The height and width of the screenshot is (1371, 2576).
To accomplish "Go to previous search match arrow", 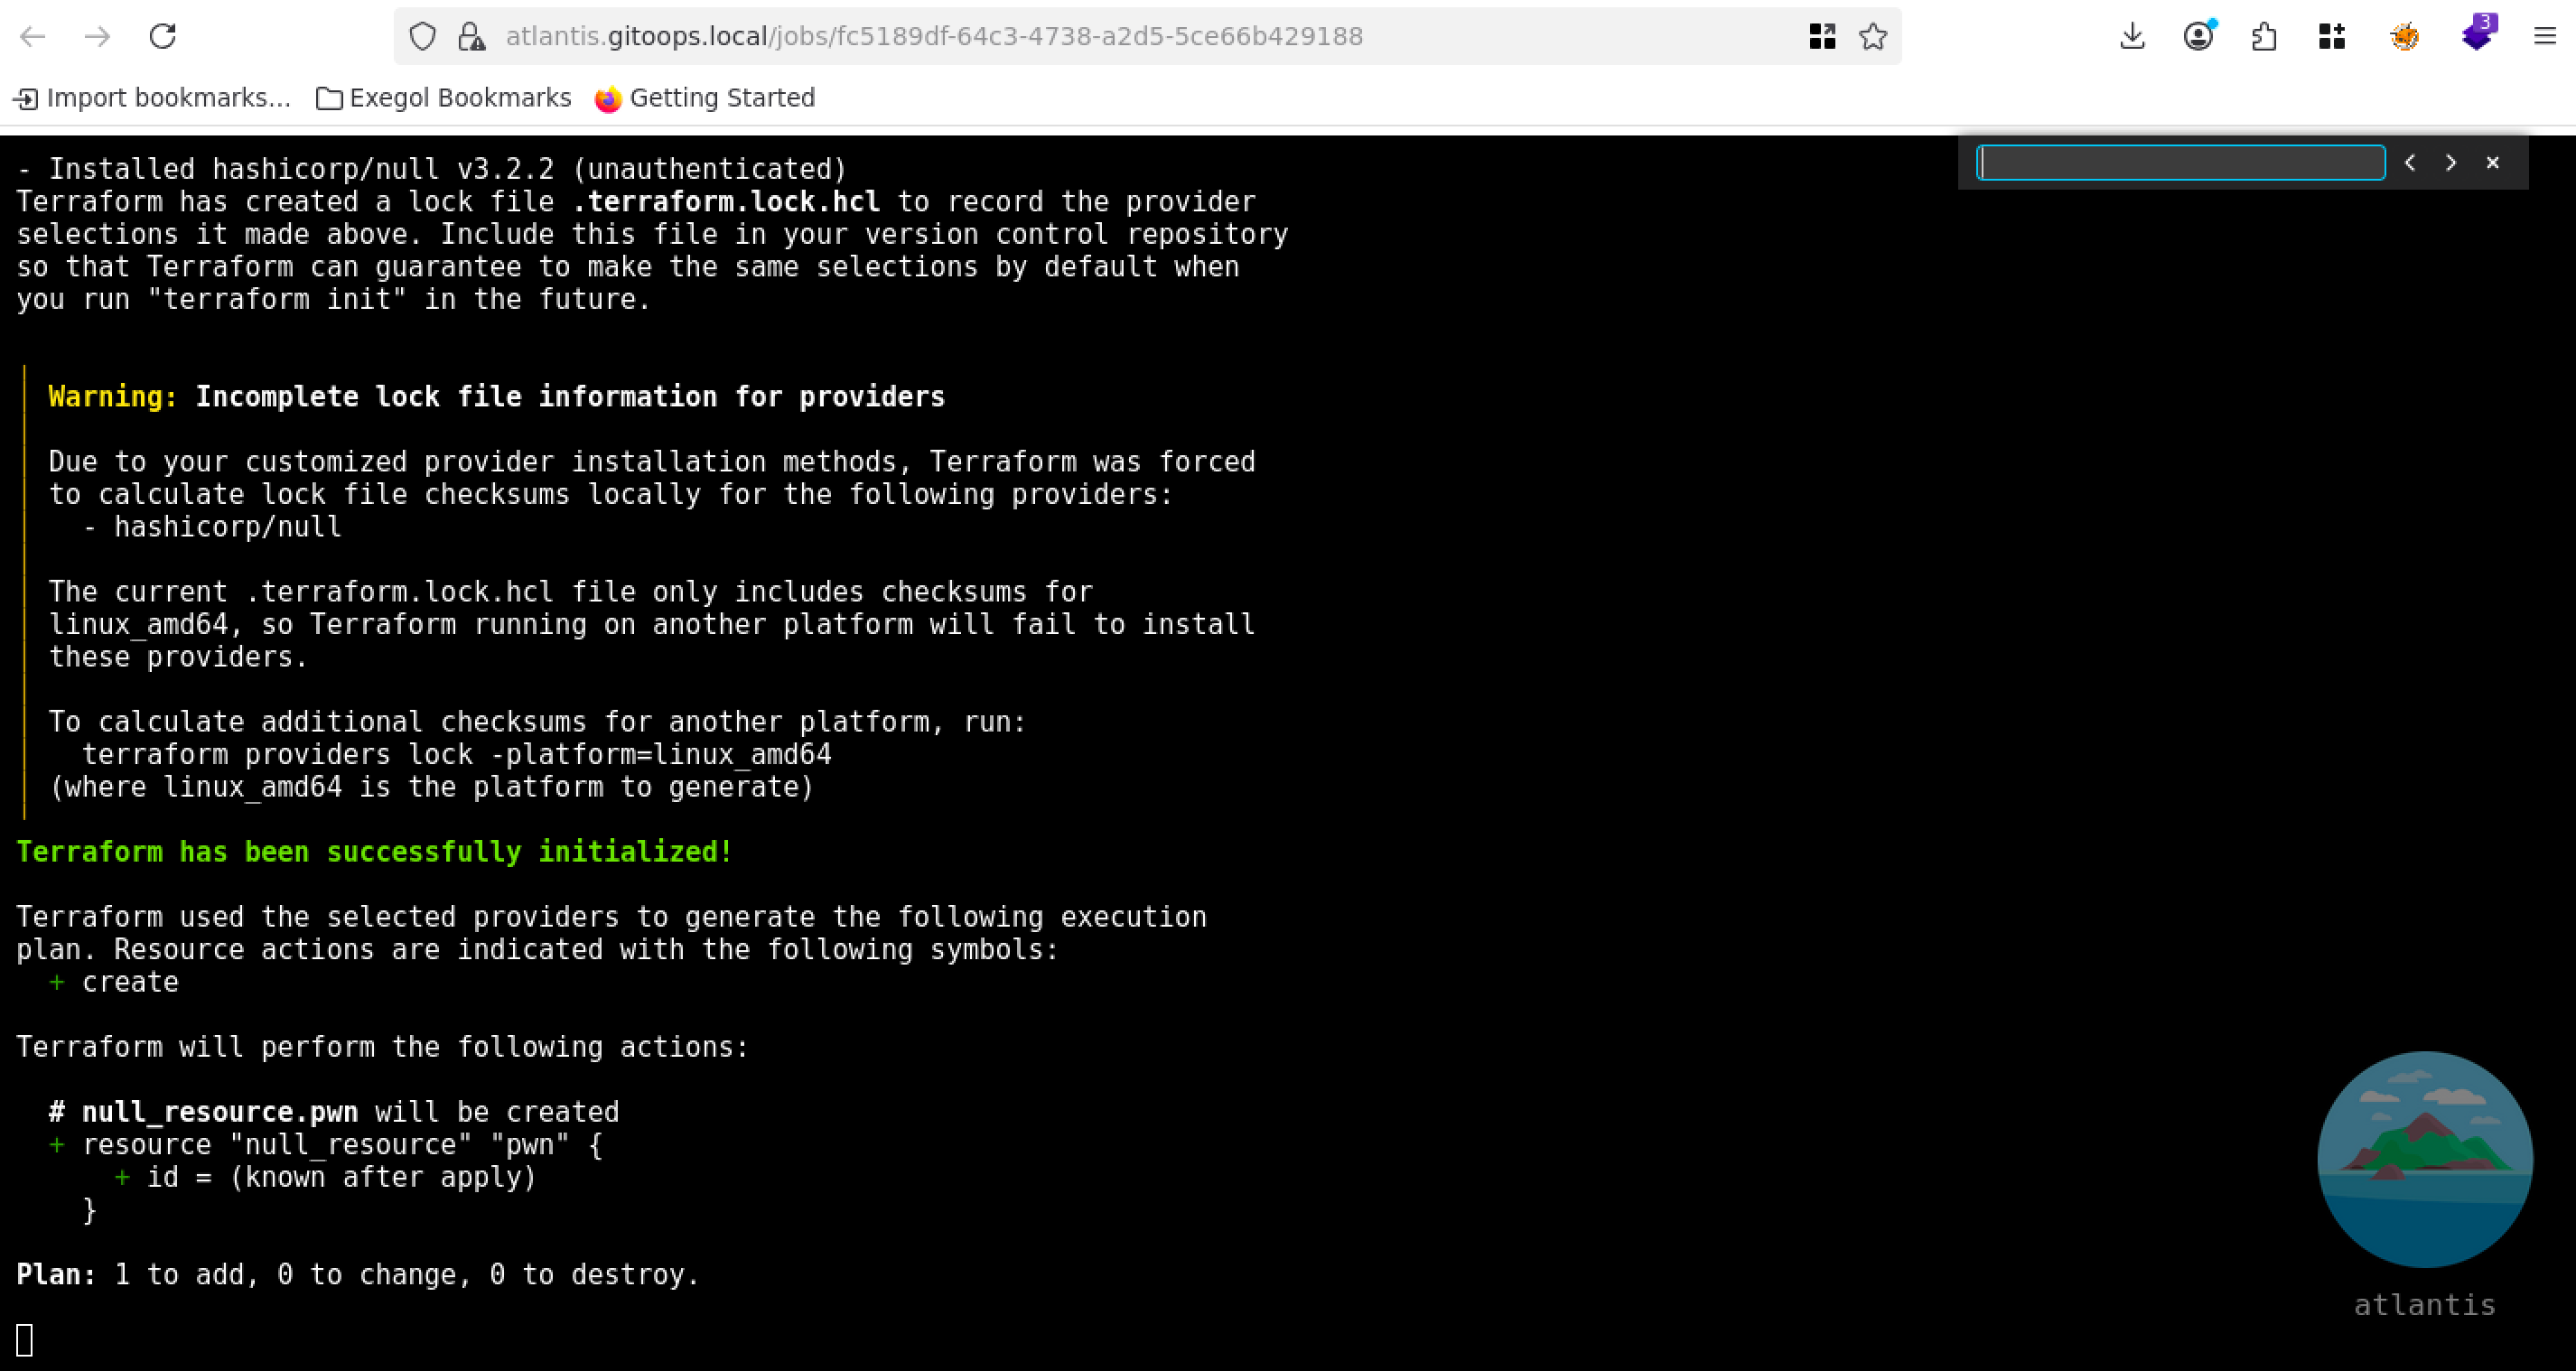I will tap(2410, 163).
